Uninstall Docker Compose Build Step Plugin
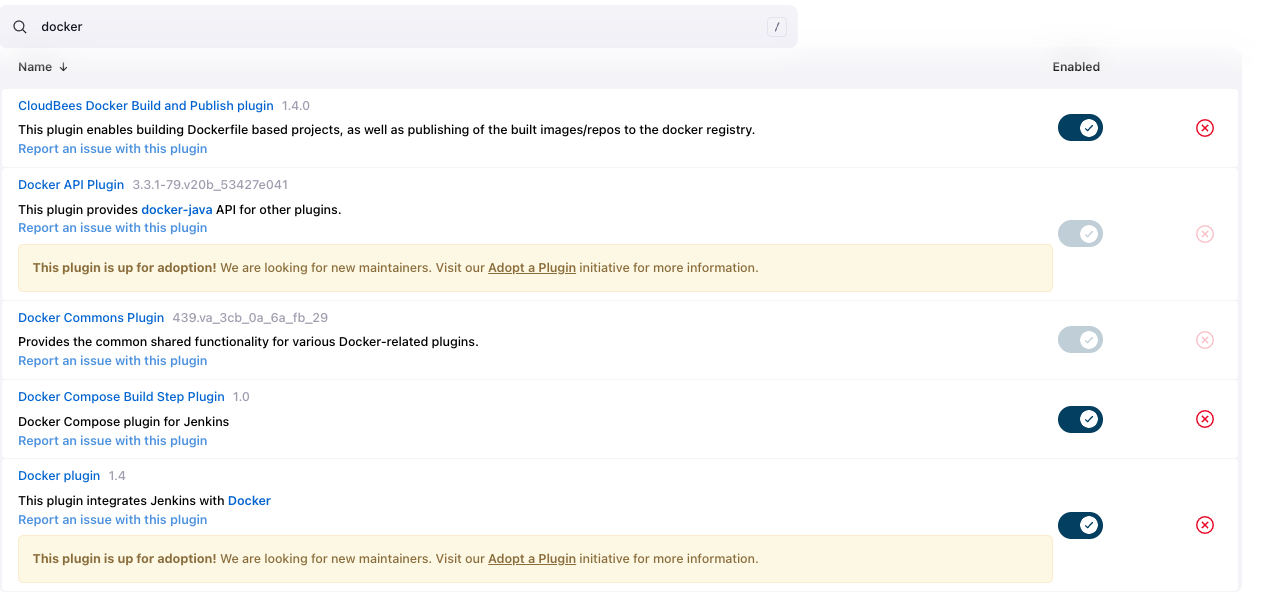Viewport: 1262px width, 592px height. [1205, 419]
